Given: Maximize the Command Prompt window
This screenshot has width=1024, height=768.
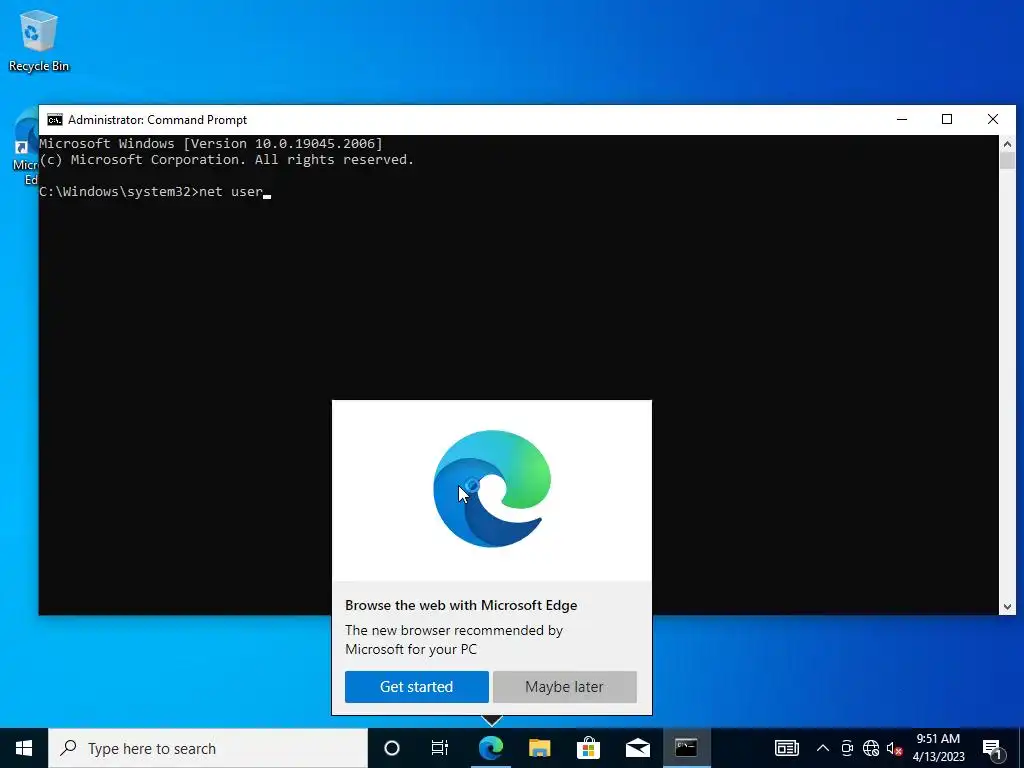Looking at the screenshot, I should click(947, 120).
